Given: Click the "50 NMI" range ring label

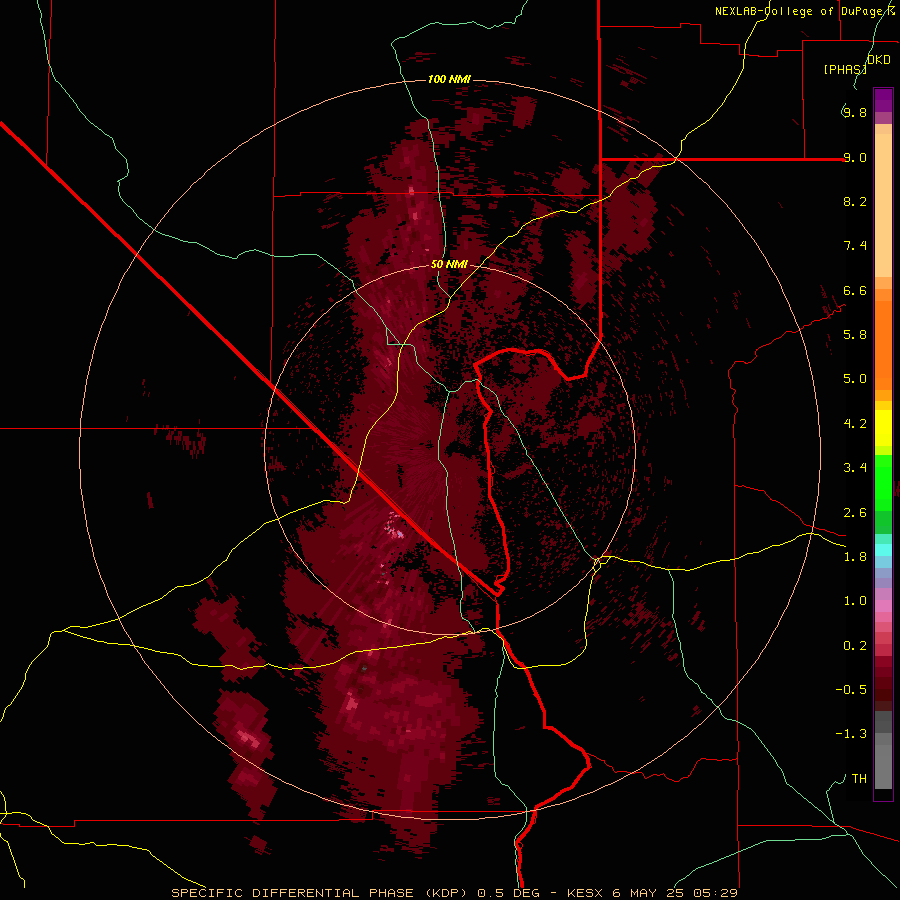Looking at the screenshot, I should (x=449, y=264).
